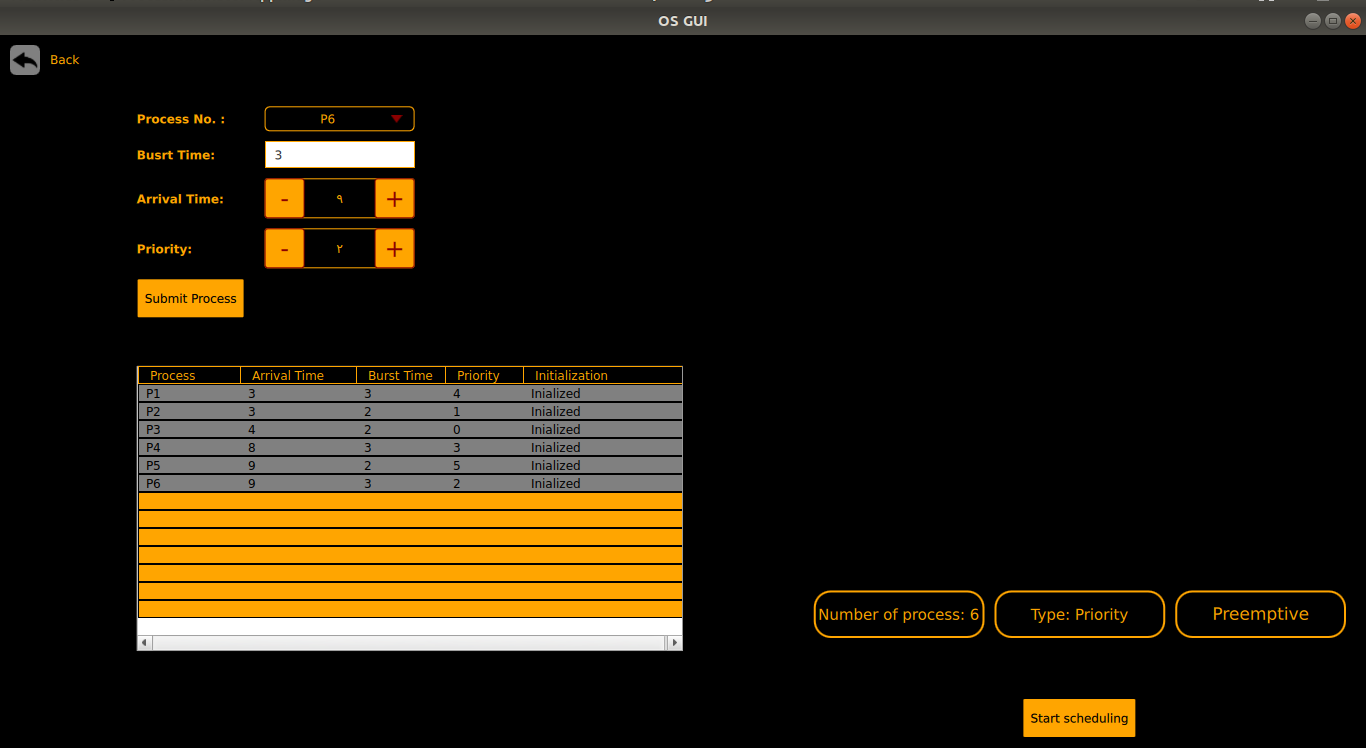Image resolution: width=1366 pixels, height=748 pixels.
Task: Click the Back arrow icon
Action: pos(25,59)
